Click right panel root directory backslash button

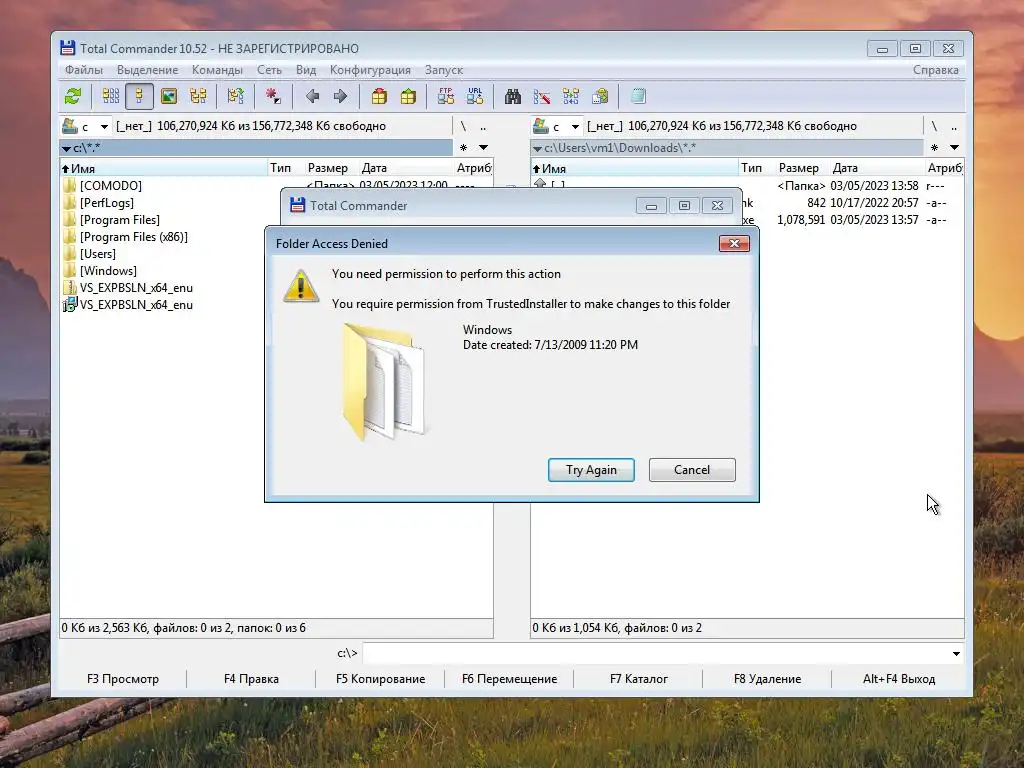pos(934,126)
